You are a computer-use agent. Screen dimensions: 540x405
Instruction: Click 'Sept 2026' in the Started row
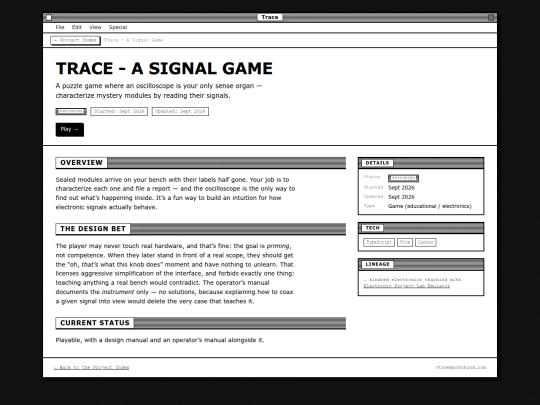click(401, 188)
